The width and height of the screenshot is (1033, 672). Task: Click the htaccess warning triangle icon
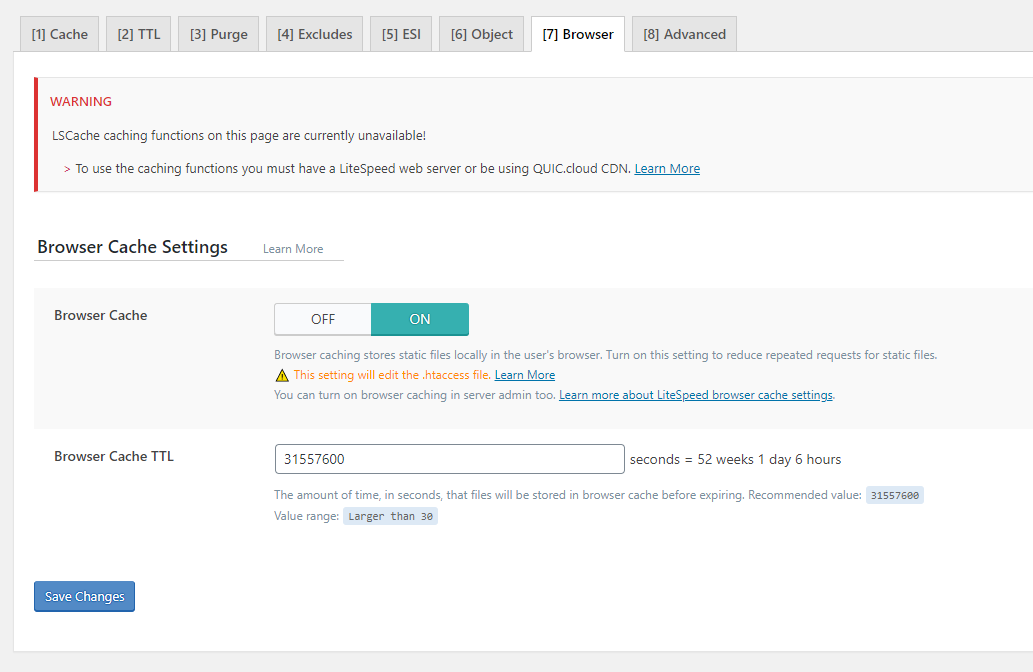(x=282, y=376)
